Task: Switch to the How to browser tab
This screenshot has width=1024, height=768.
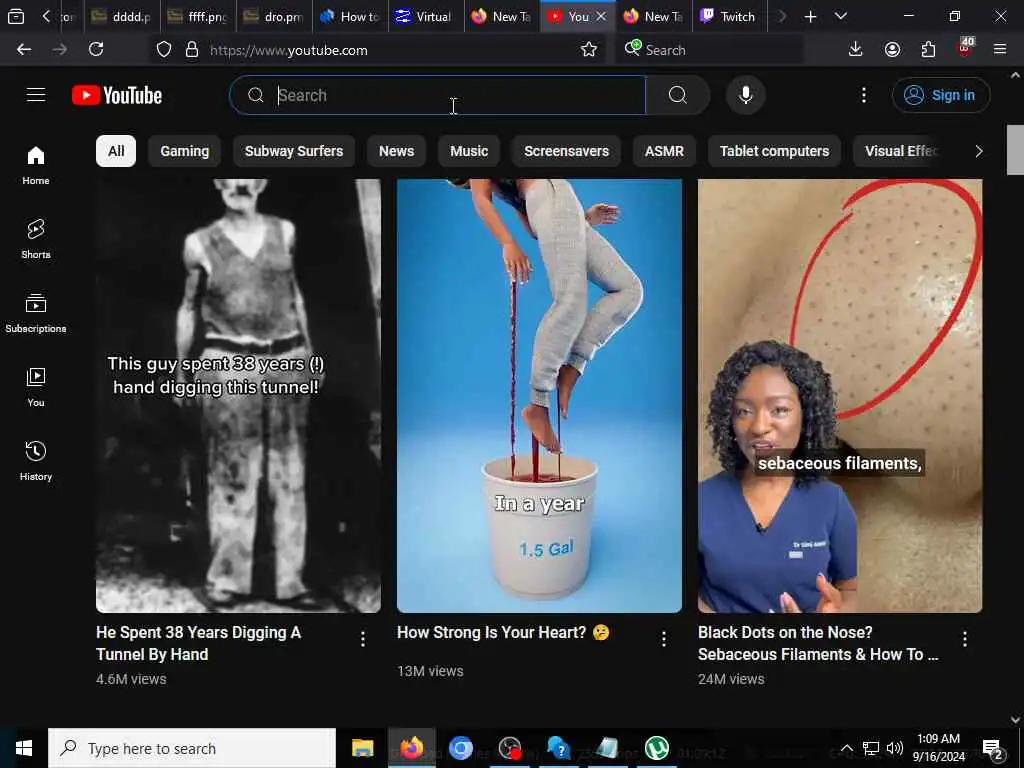Action: click(349, 17)
